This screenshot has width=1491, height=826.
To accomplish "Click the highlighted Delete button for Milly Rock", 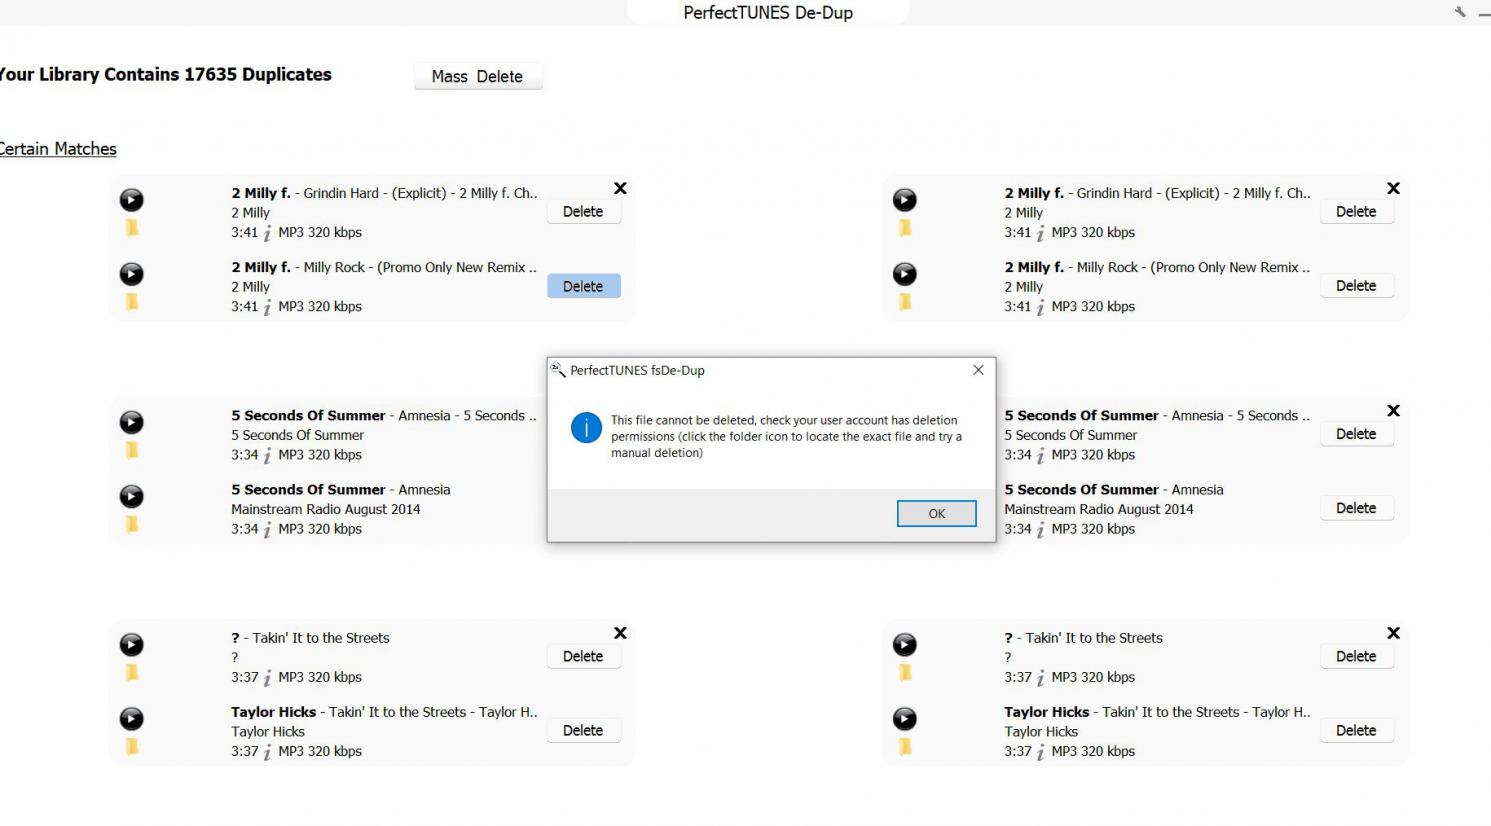I will click(583, 286).
